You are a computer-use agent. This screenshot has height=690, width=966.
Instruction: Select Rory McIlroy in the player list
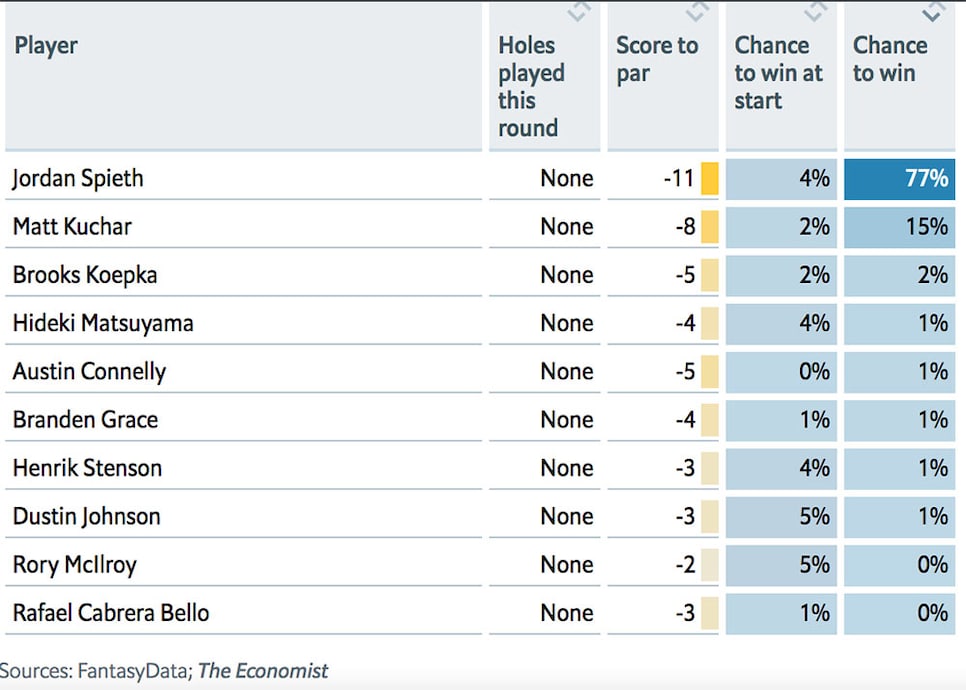(75, 565)
